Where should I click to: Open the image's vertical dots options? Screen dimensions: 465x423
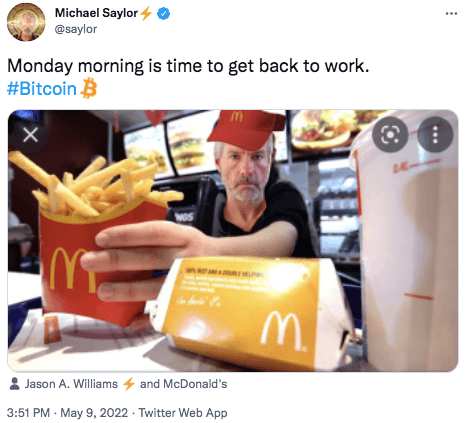tap(435, 135)
